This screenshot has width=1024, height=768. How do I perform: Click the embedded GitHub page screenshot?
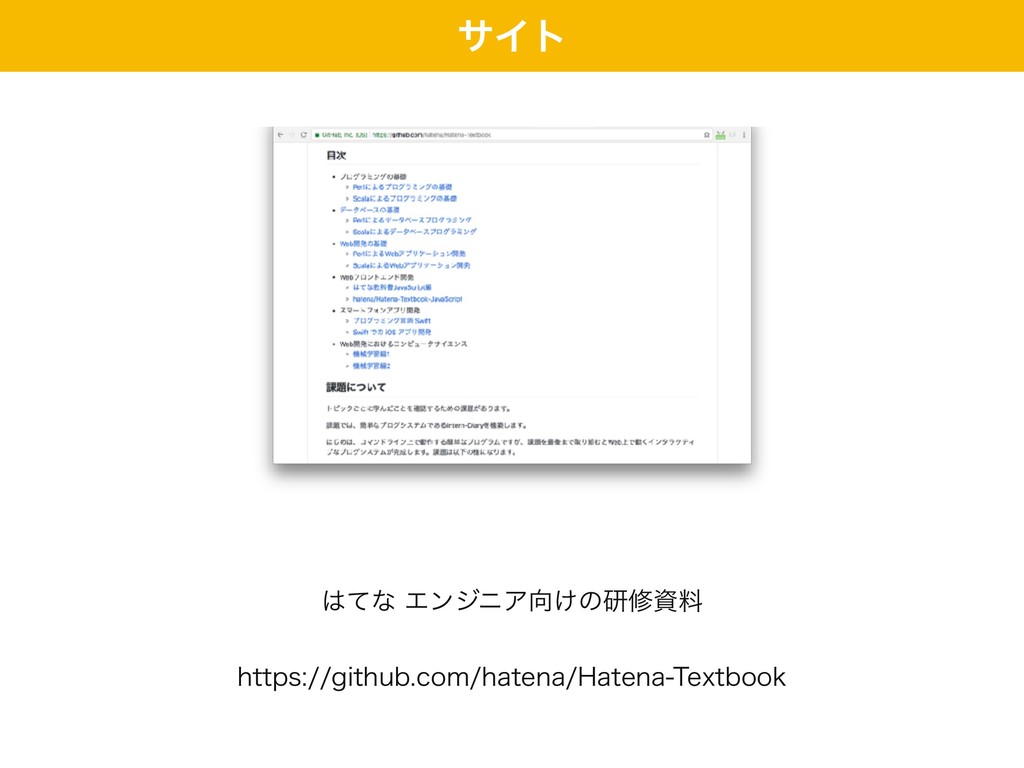[512, 295]
